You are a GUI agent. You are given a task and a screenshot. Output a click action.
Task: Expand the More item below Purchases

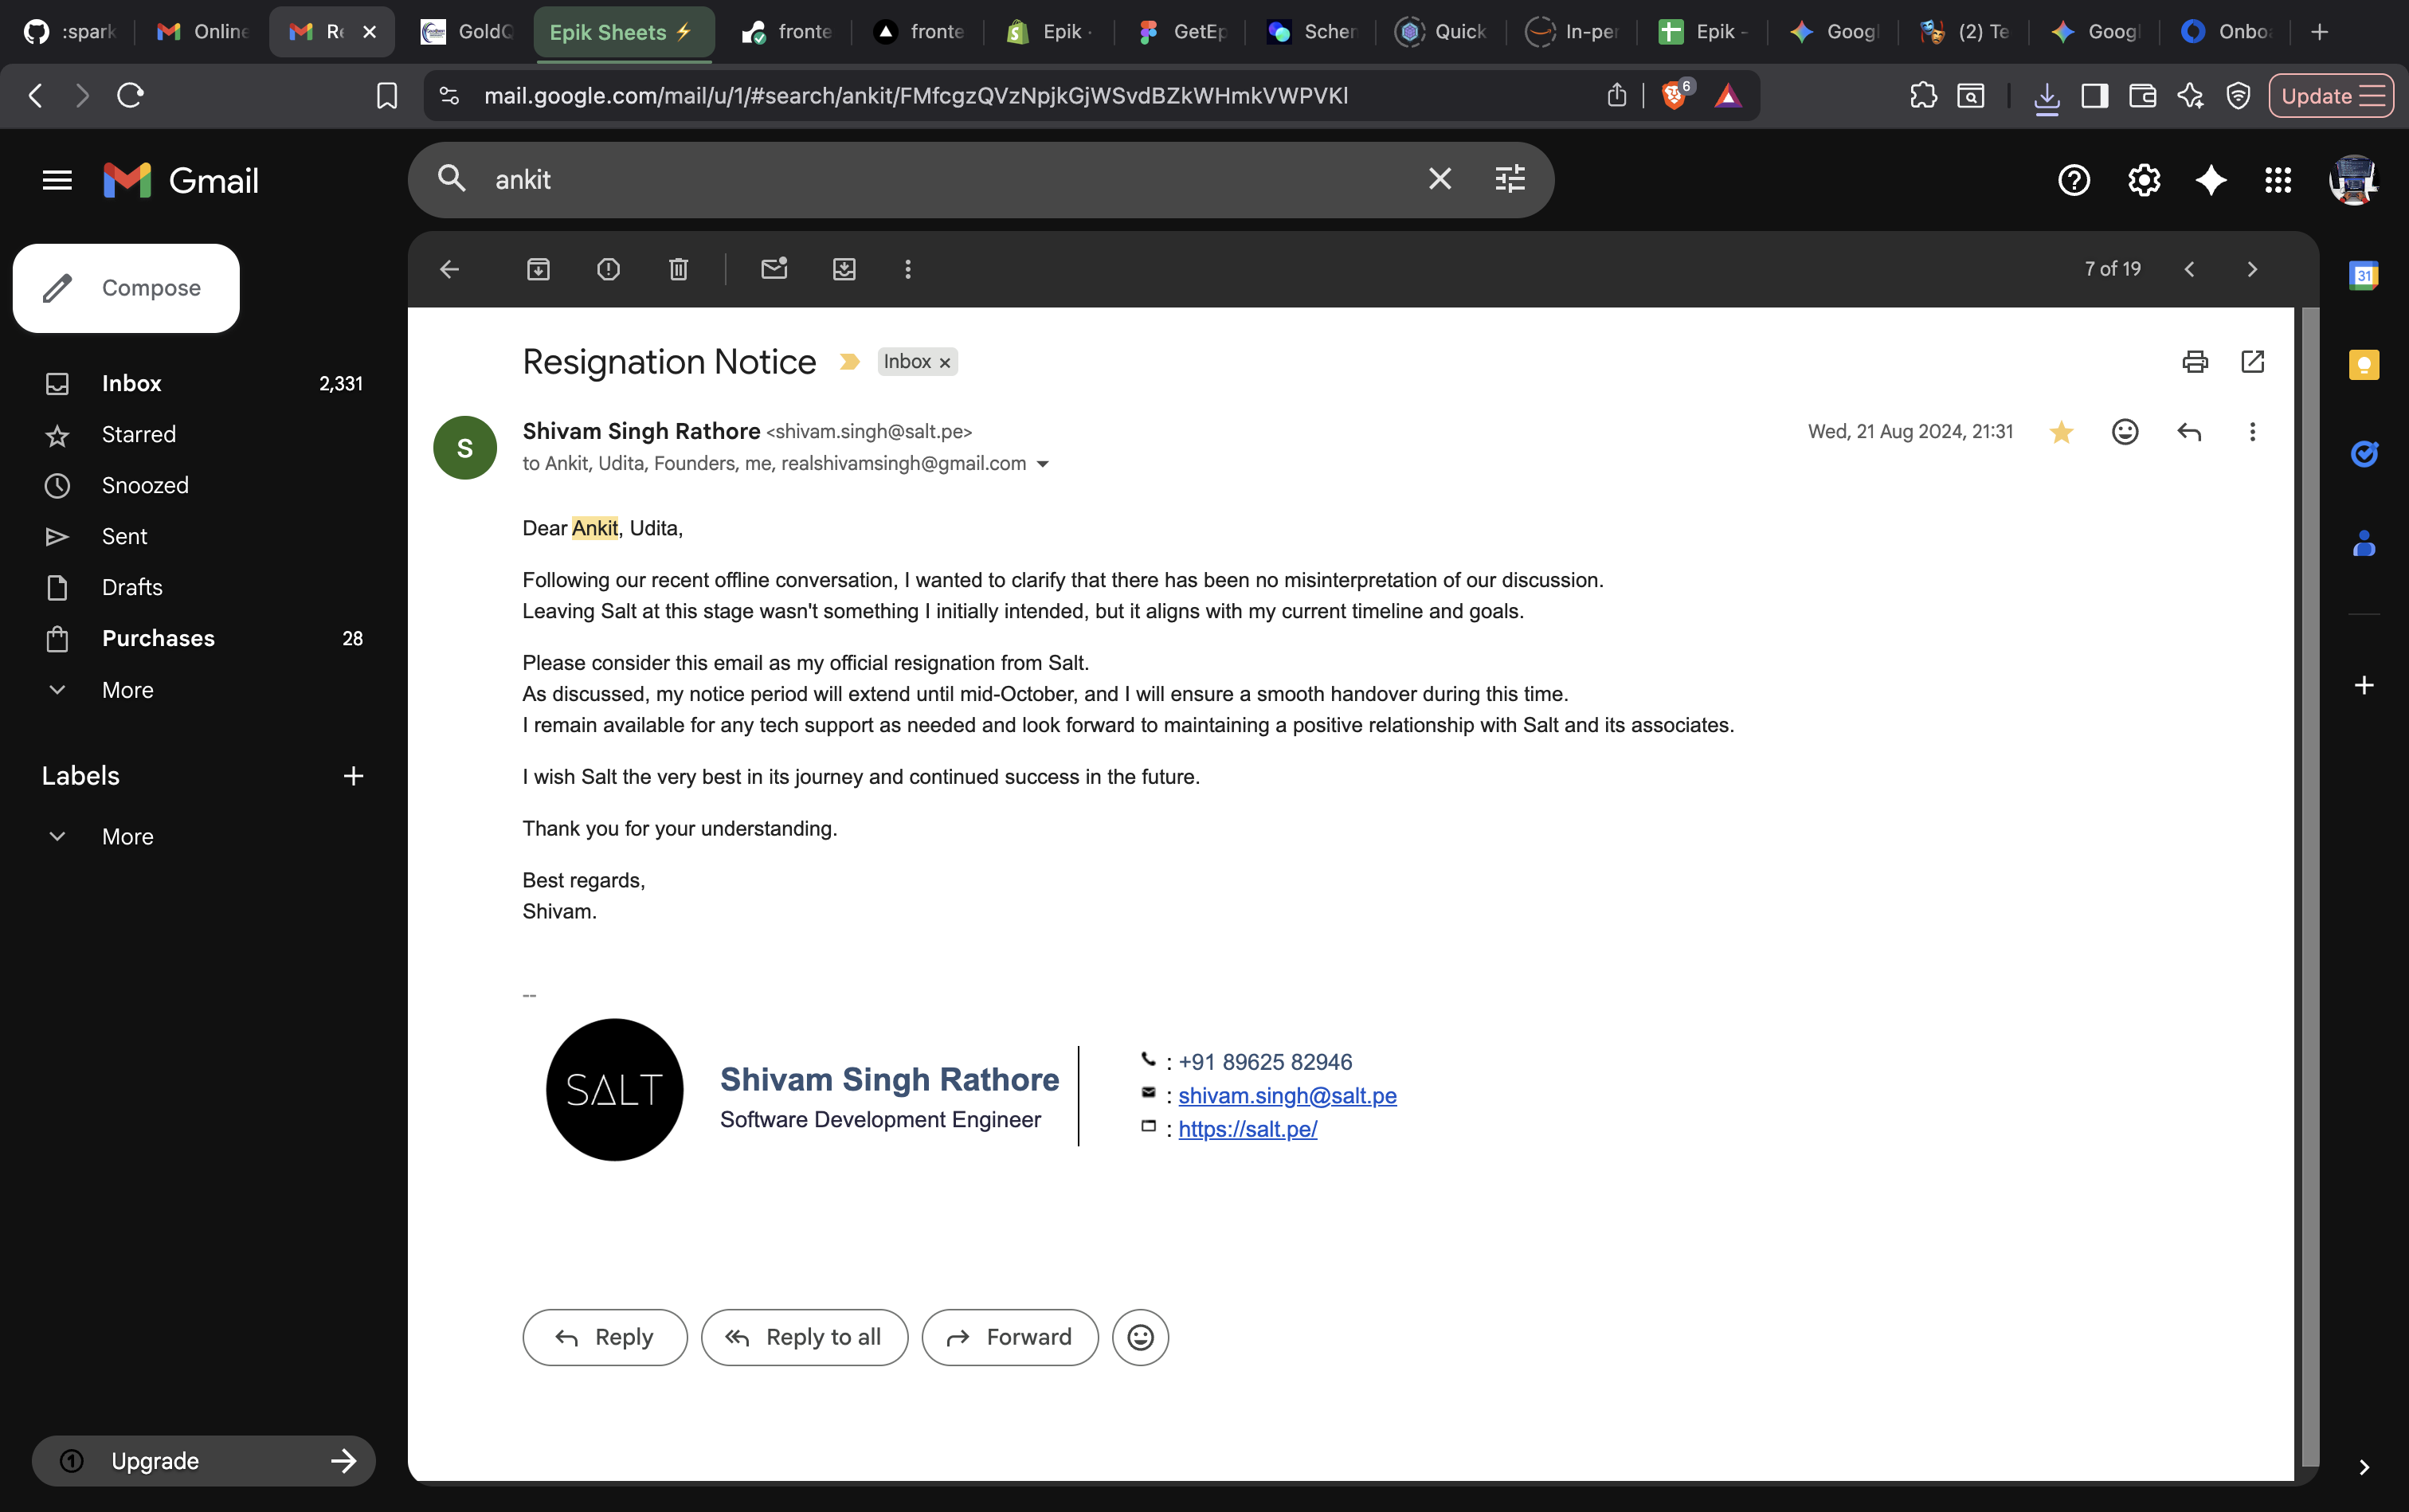point(127,690)
